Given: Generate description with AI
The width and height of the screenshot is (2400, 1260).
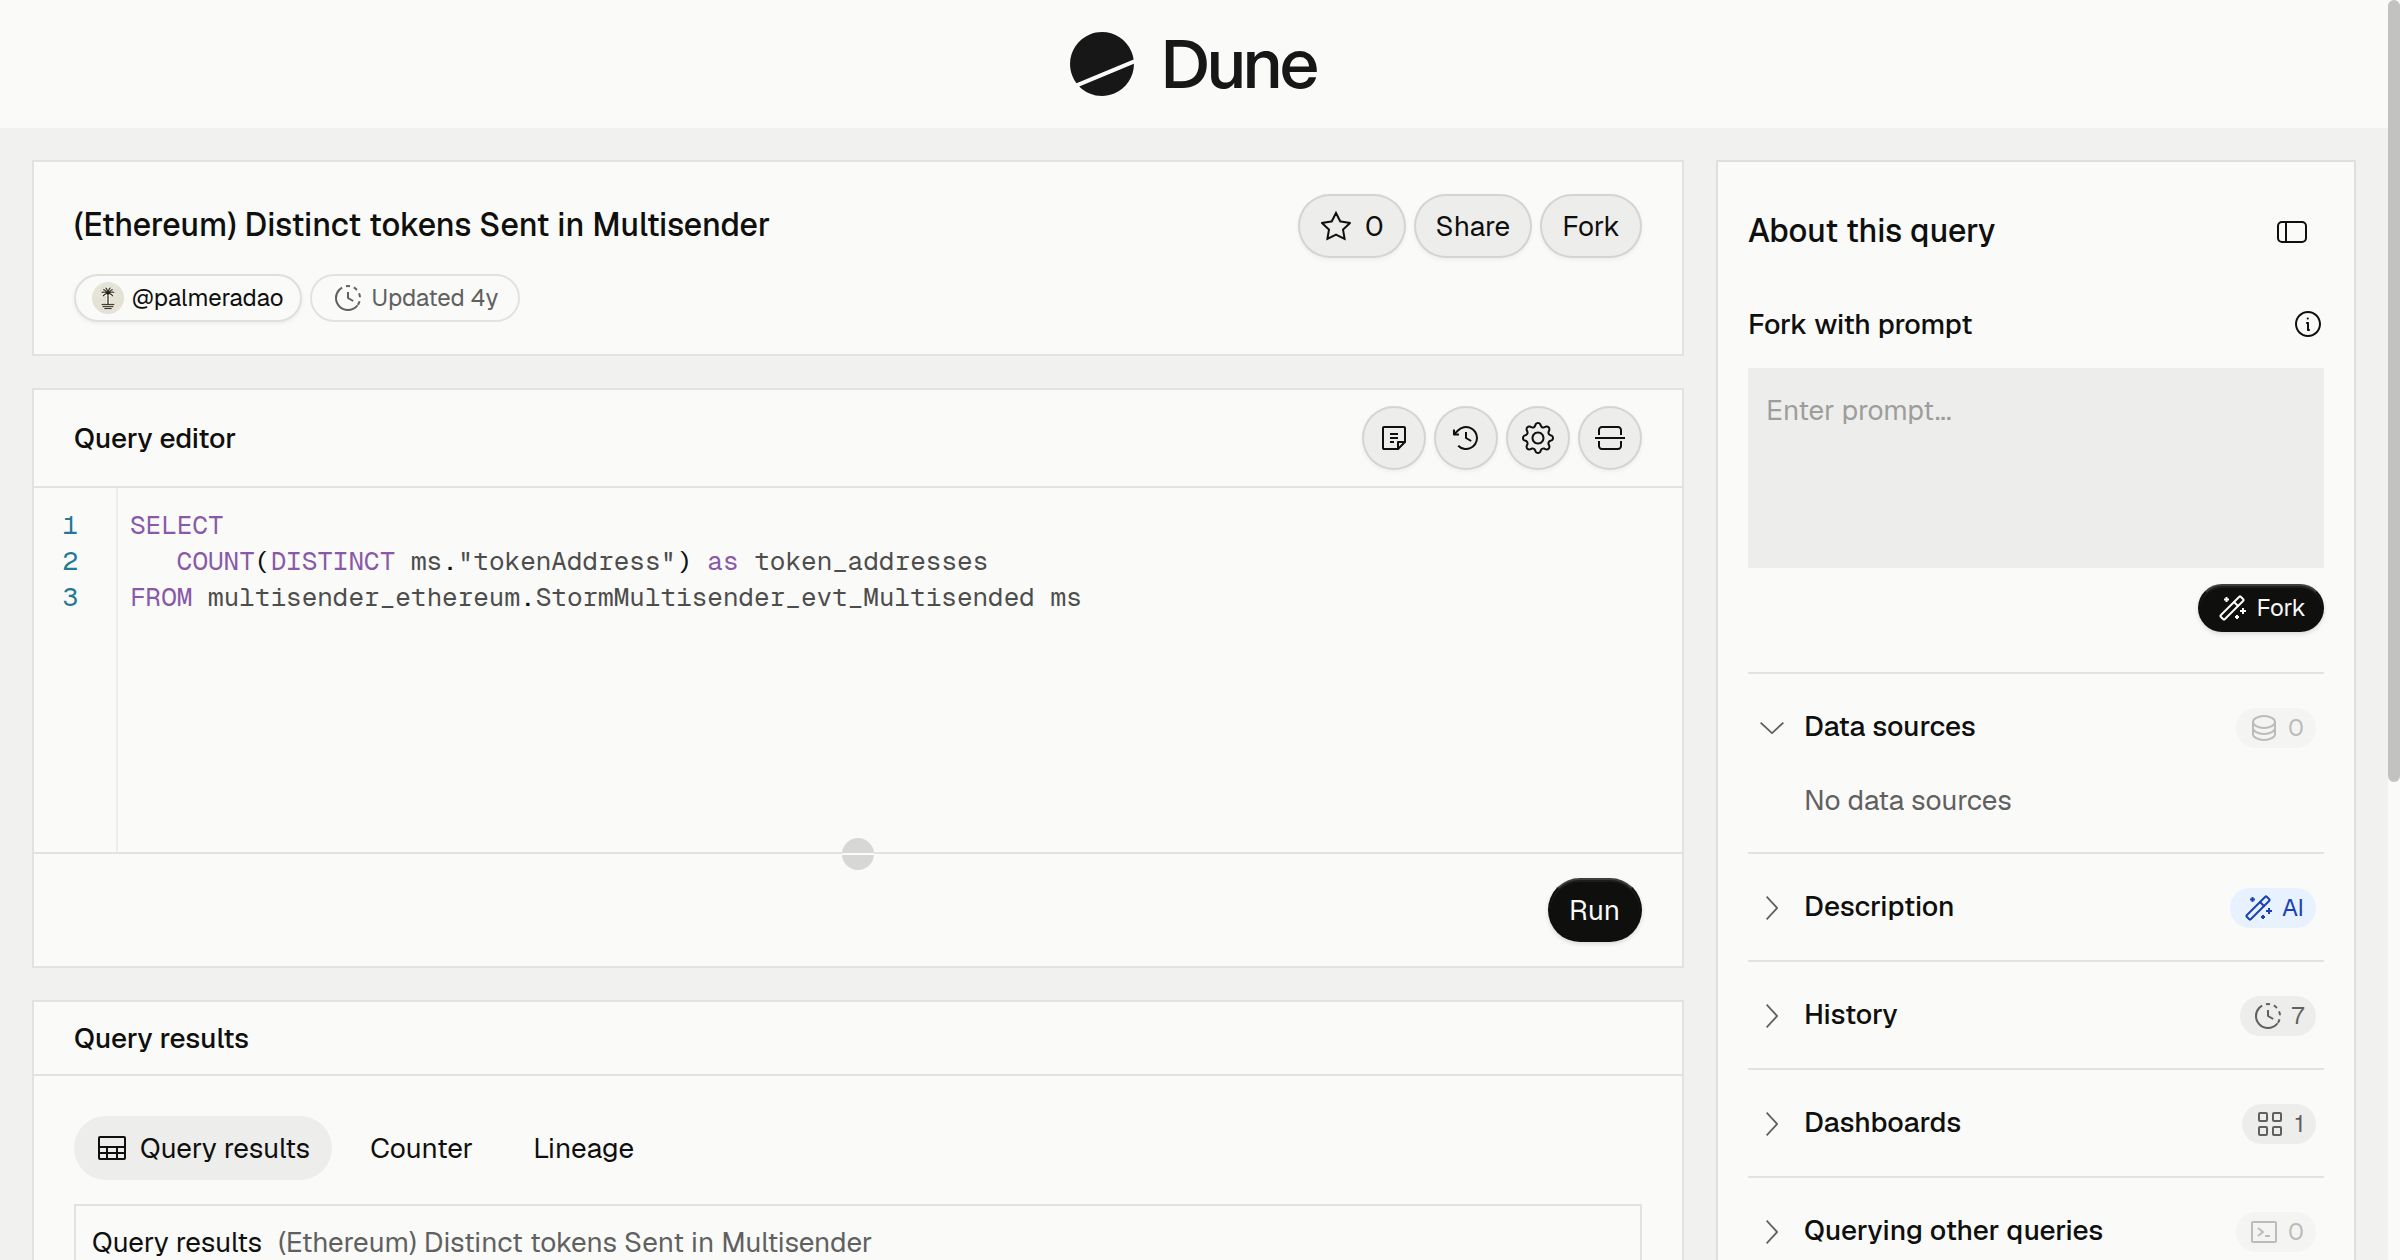Looking at the screenshot, I should (x=2273, y=907).
